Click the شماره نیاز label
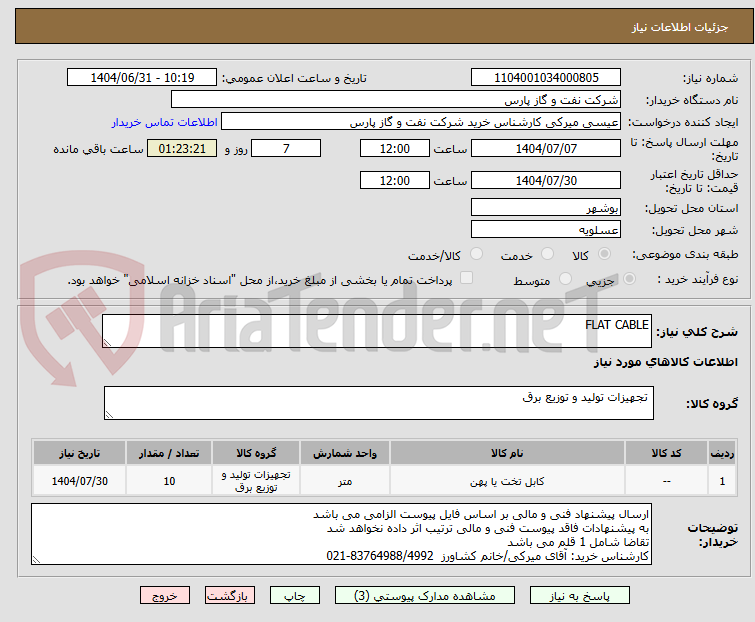The height and width of the screenshot is (622, 755). coord(710,78)
